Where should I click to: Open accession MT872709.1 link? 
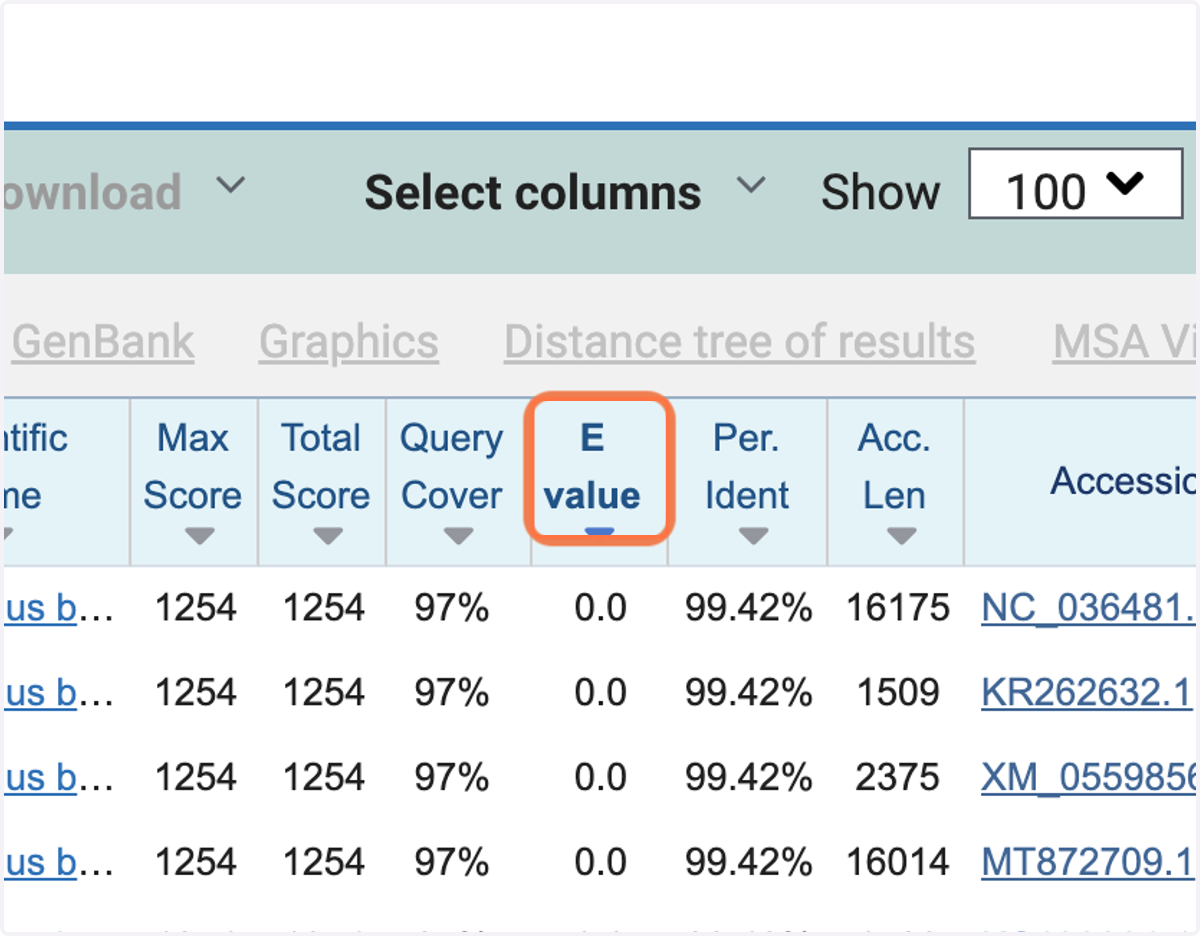click(1087, 862)
